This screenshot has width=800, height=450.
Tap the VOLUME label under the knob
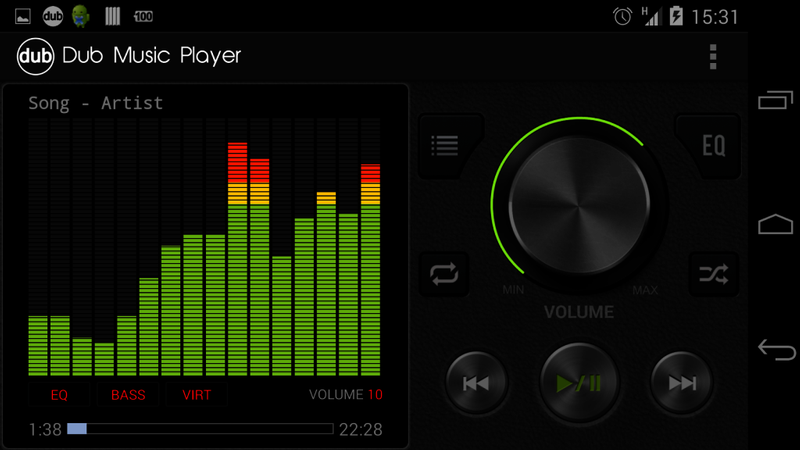[x=579, y=312]
